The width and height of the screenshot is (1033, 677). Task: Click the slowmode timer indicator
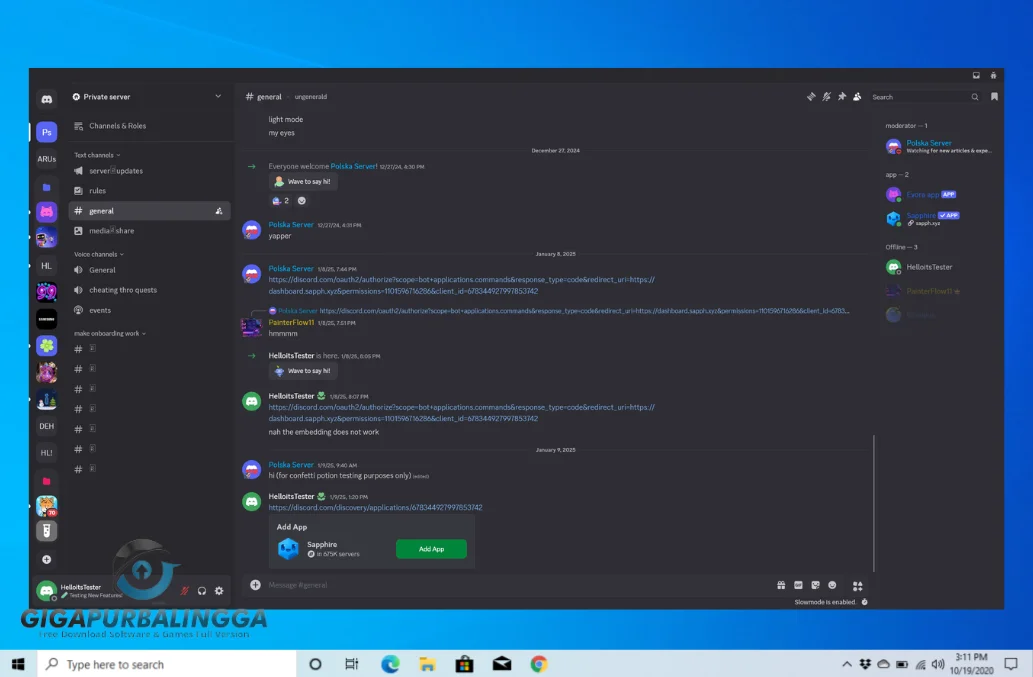(x=864, y=602)
